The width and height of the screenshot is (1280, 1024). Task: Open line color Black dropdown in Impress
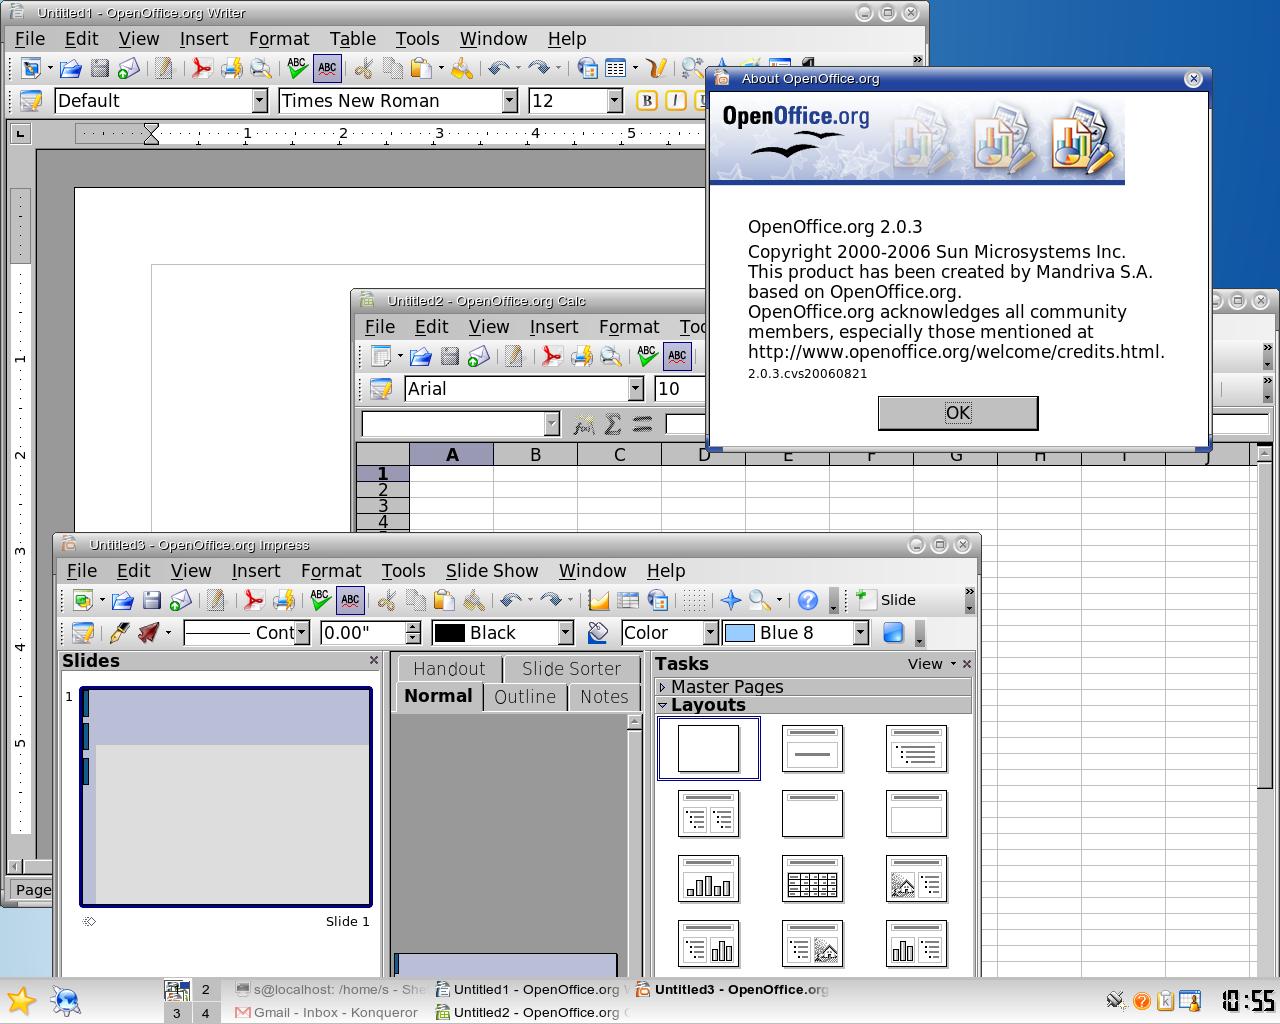(565, 632)
